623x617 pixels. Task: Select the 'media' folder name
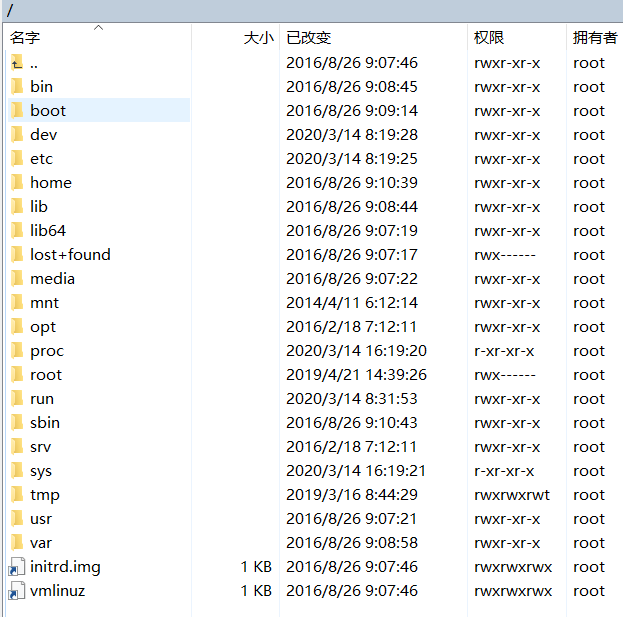(x=52, y=279)
